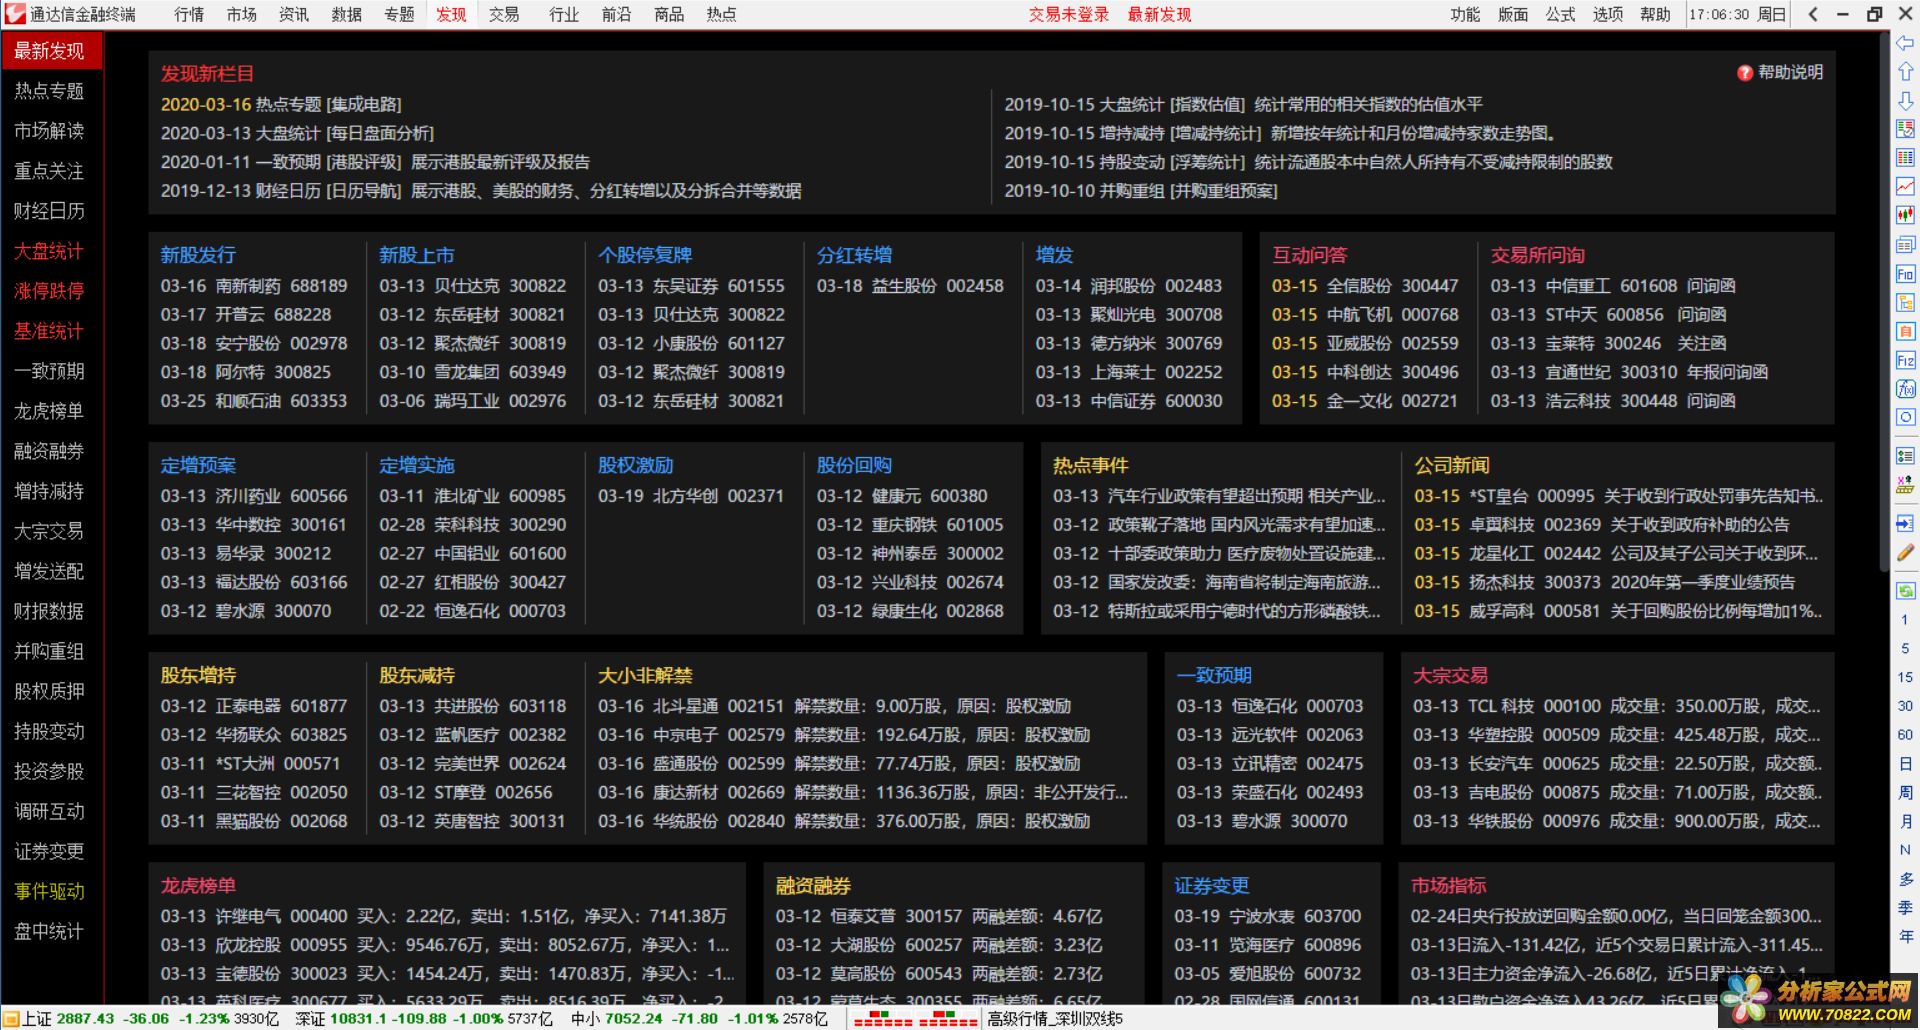Open the colored grid quote-list icon
The height and width of the screenshot is (1030, 1920).
click(1905, 158)
